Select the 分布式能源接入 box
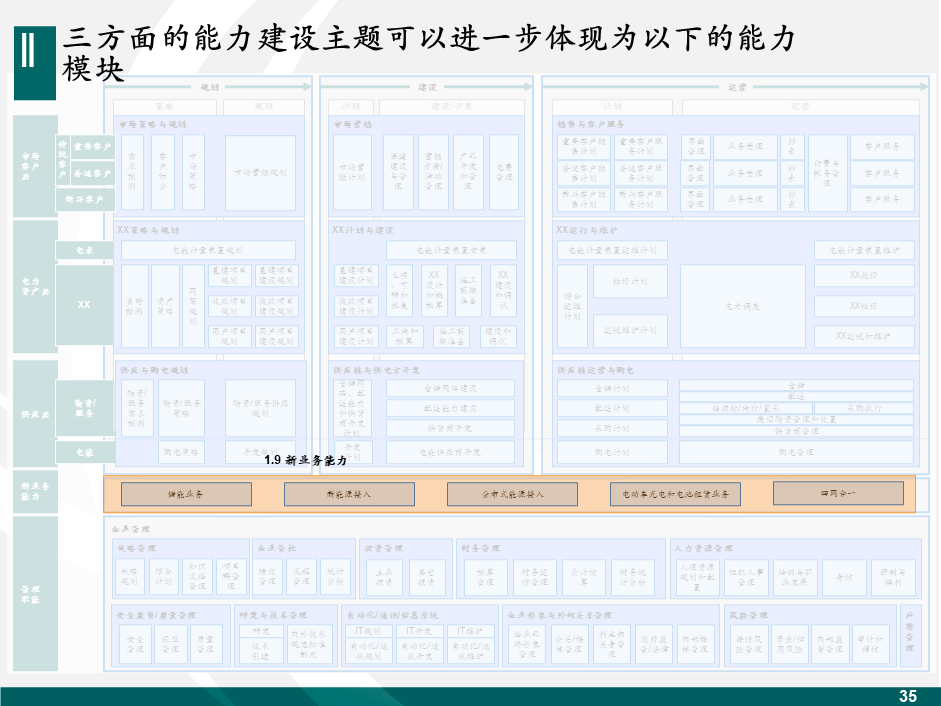 [513, 494]
